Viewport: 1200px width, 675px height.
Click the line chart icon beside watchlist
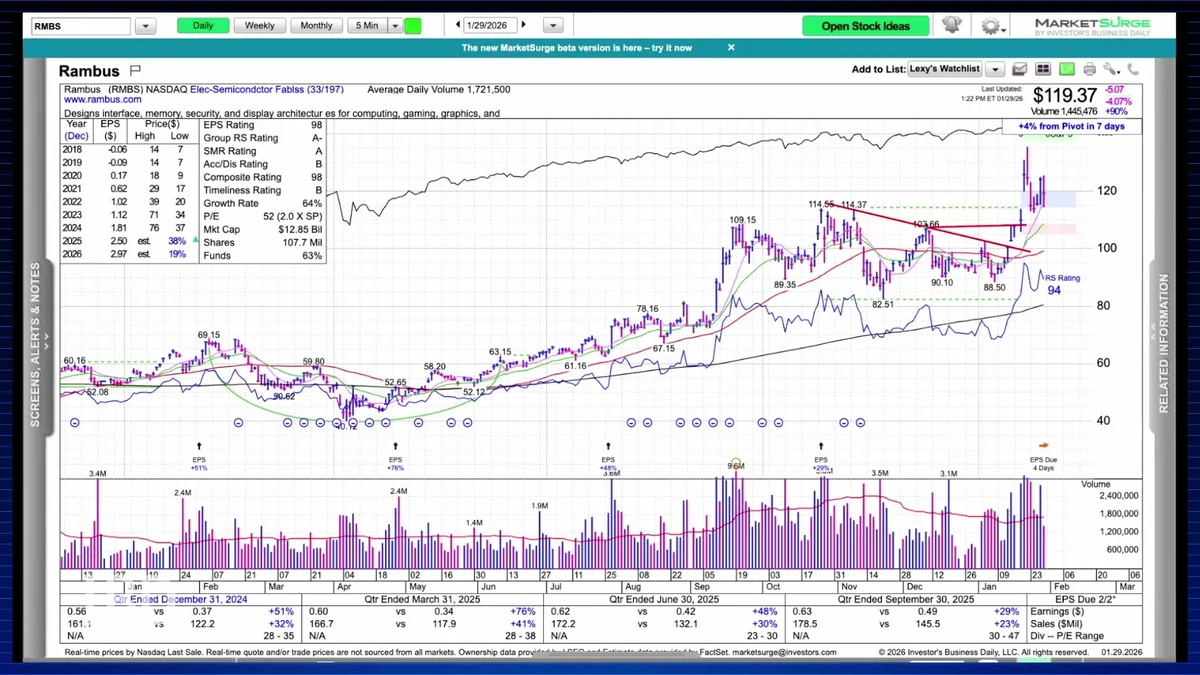coord(1020,70)
